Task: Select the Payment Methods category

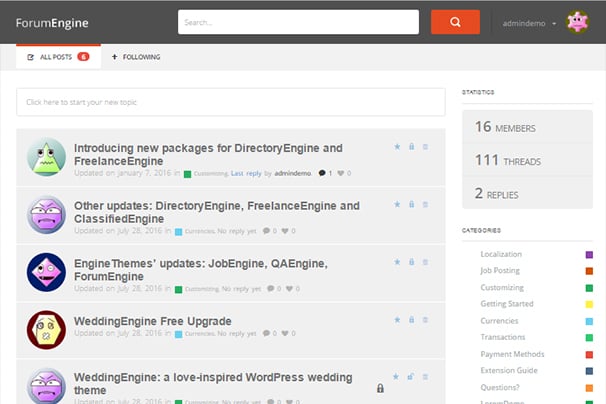Action: coord(512,354)
